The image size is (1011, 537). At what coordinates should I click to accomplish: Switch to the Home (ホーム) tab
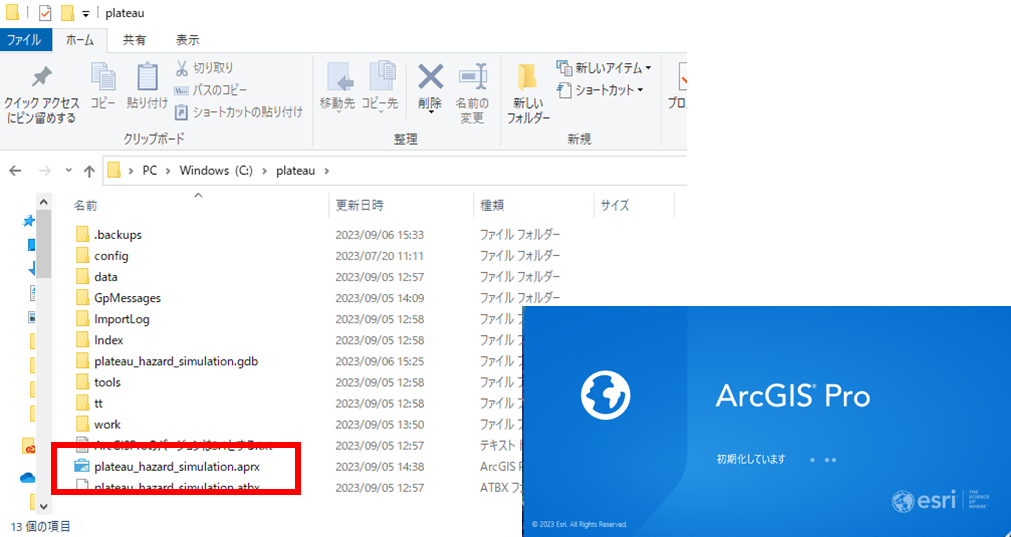(x=80, y=39)
